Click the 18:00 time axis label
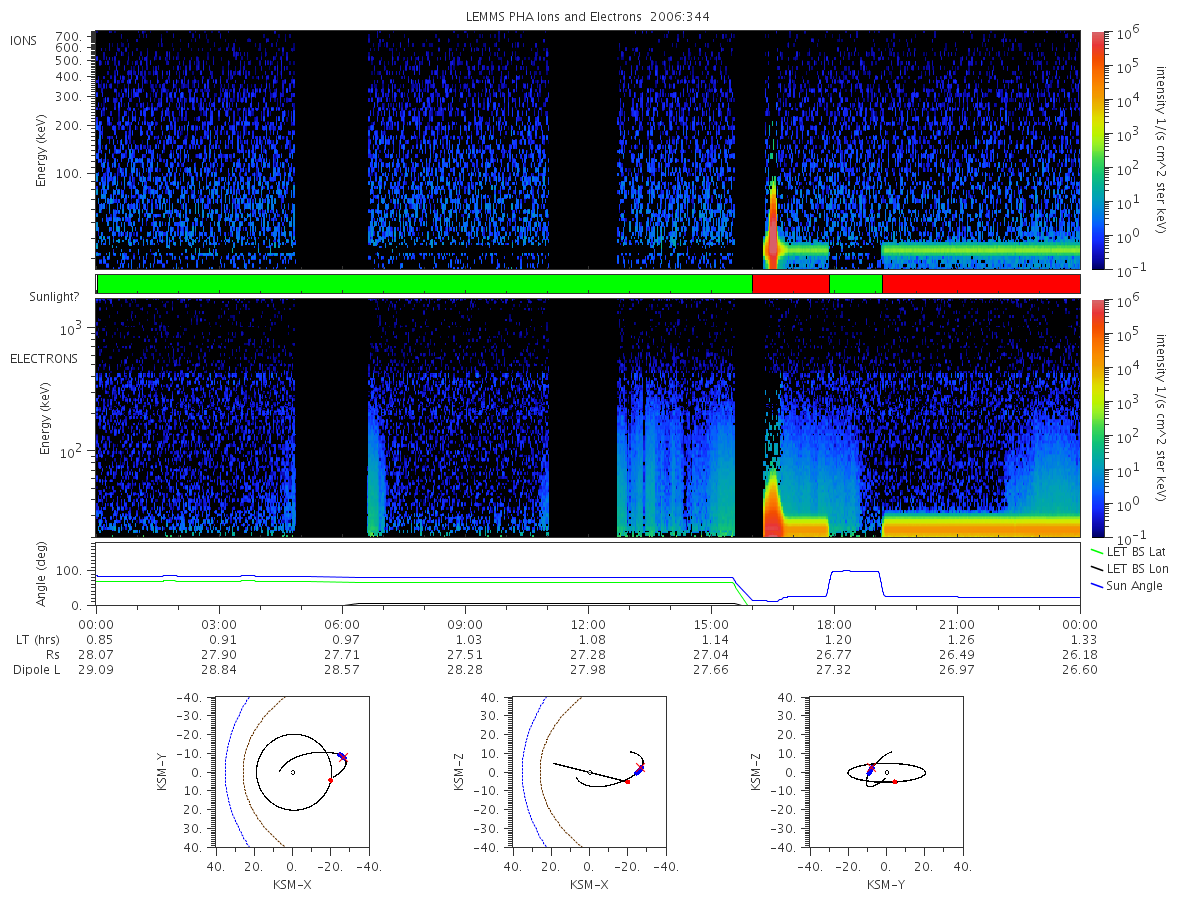This screenshot has height=900, width=1200. [834, 623]
